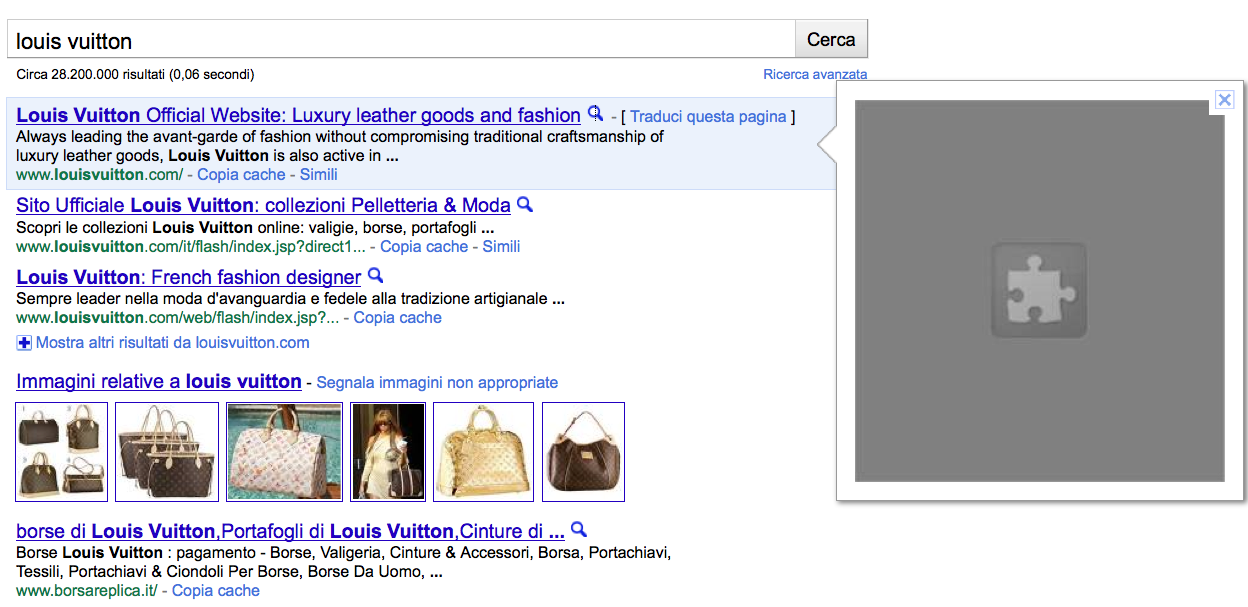1248x607 pixels.
Task: Select thumbnail of woman carrying a bag
Action: (388, 451)
